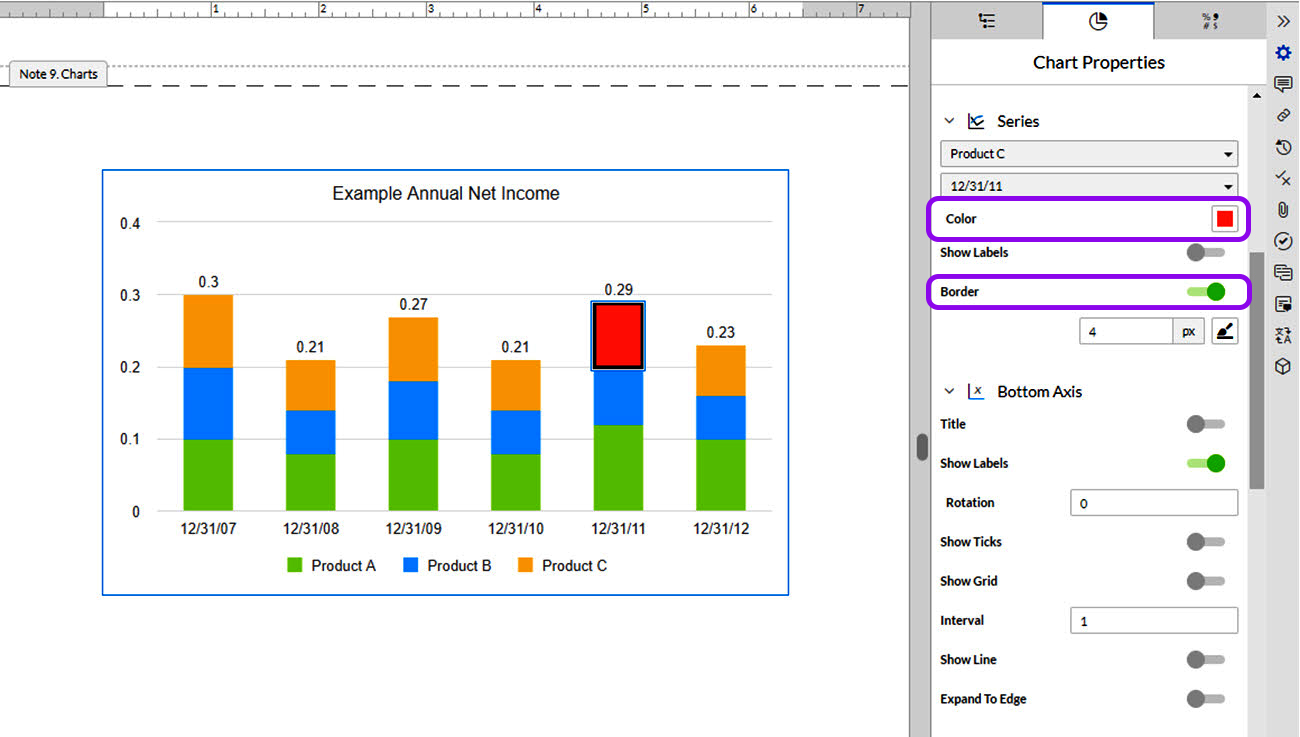
Task: Click inside the Rotation input field
Action: coord(1153,502)
